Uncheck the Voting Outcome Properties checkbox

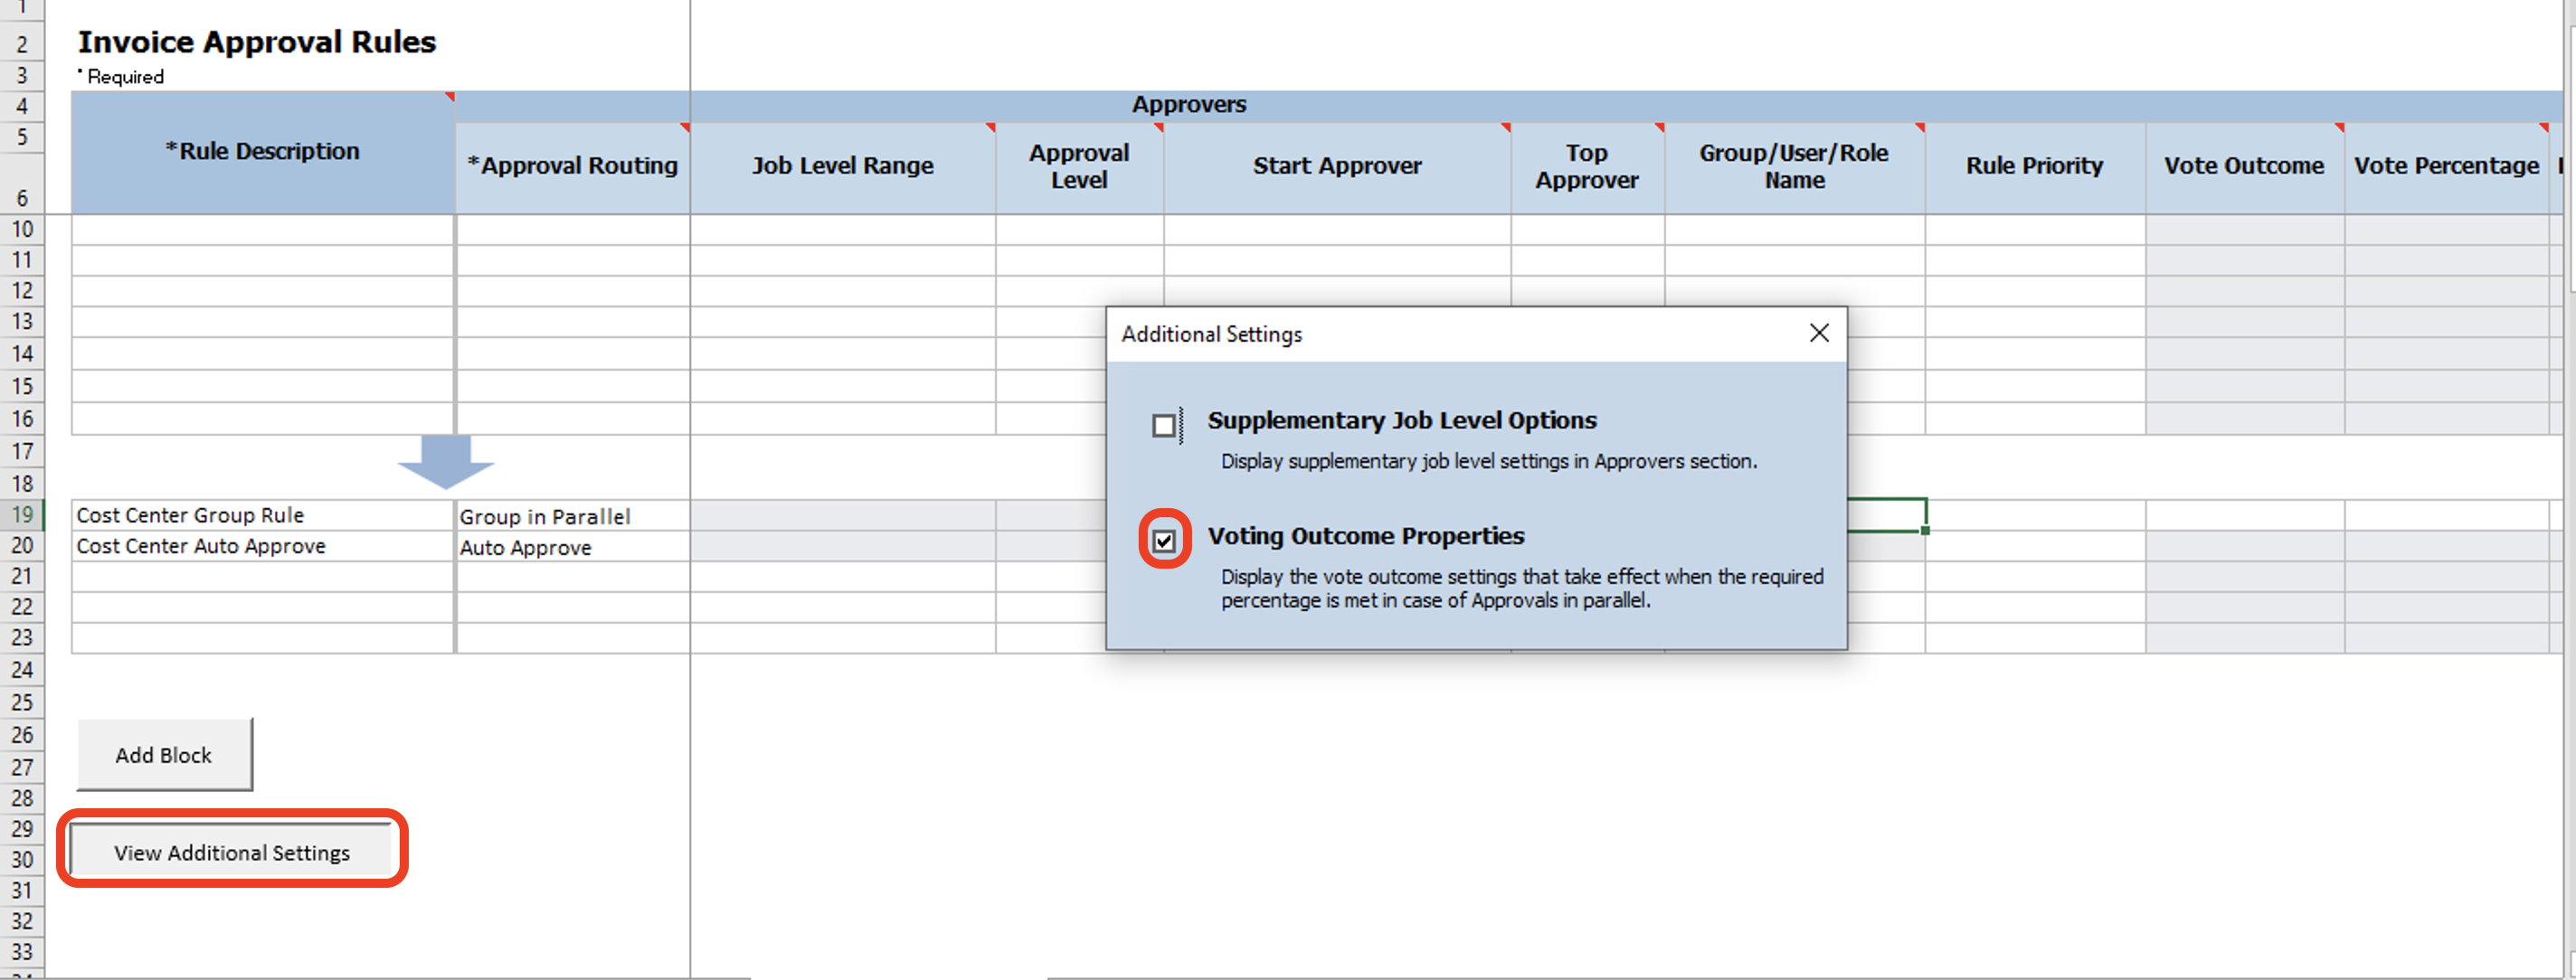click(x=1164, y=541)
